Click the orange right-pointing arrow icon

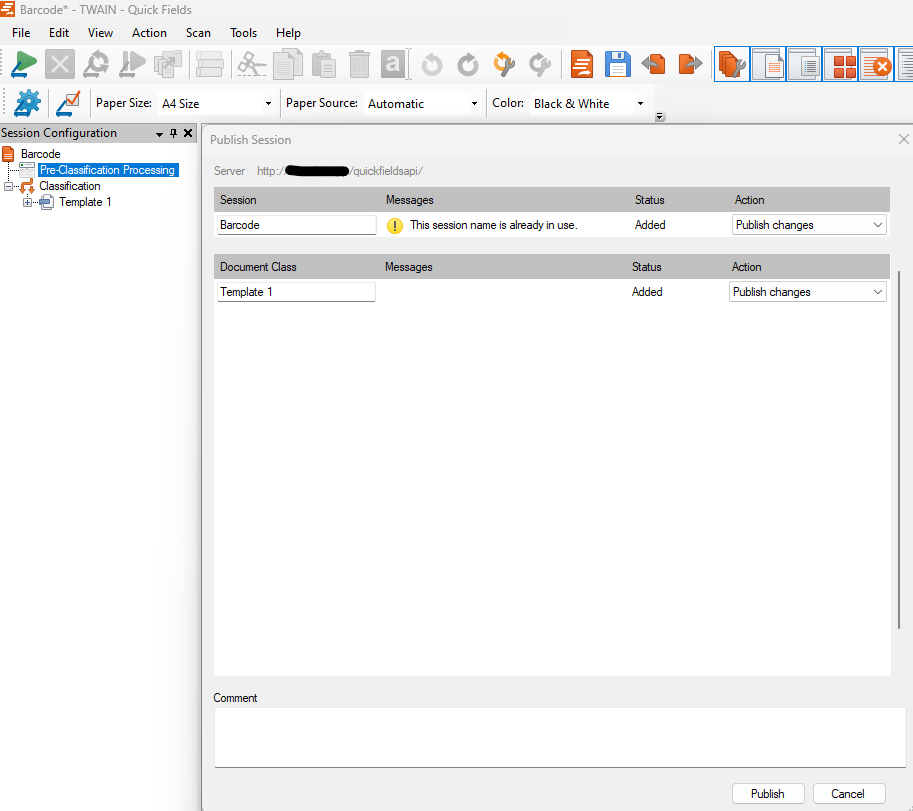tap(690, 65)
